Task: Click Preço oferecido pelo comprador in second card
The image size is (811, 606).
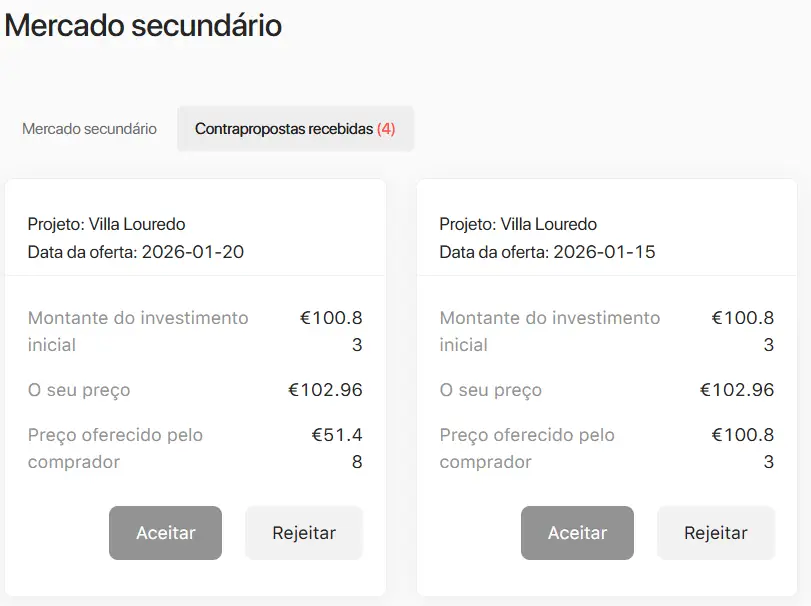Action: coord(527,448)
